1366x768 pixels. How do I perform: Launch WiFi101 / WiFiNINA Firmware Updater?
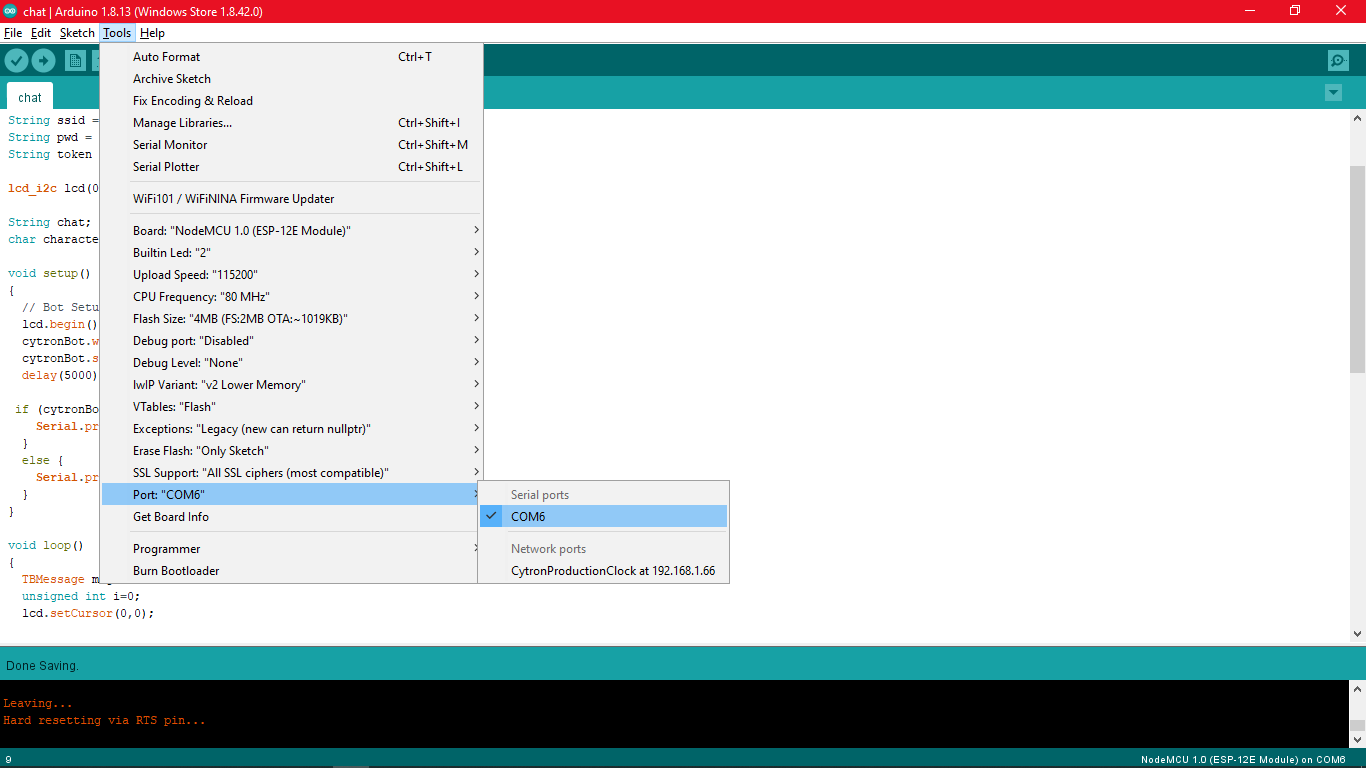[291, 199]
